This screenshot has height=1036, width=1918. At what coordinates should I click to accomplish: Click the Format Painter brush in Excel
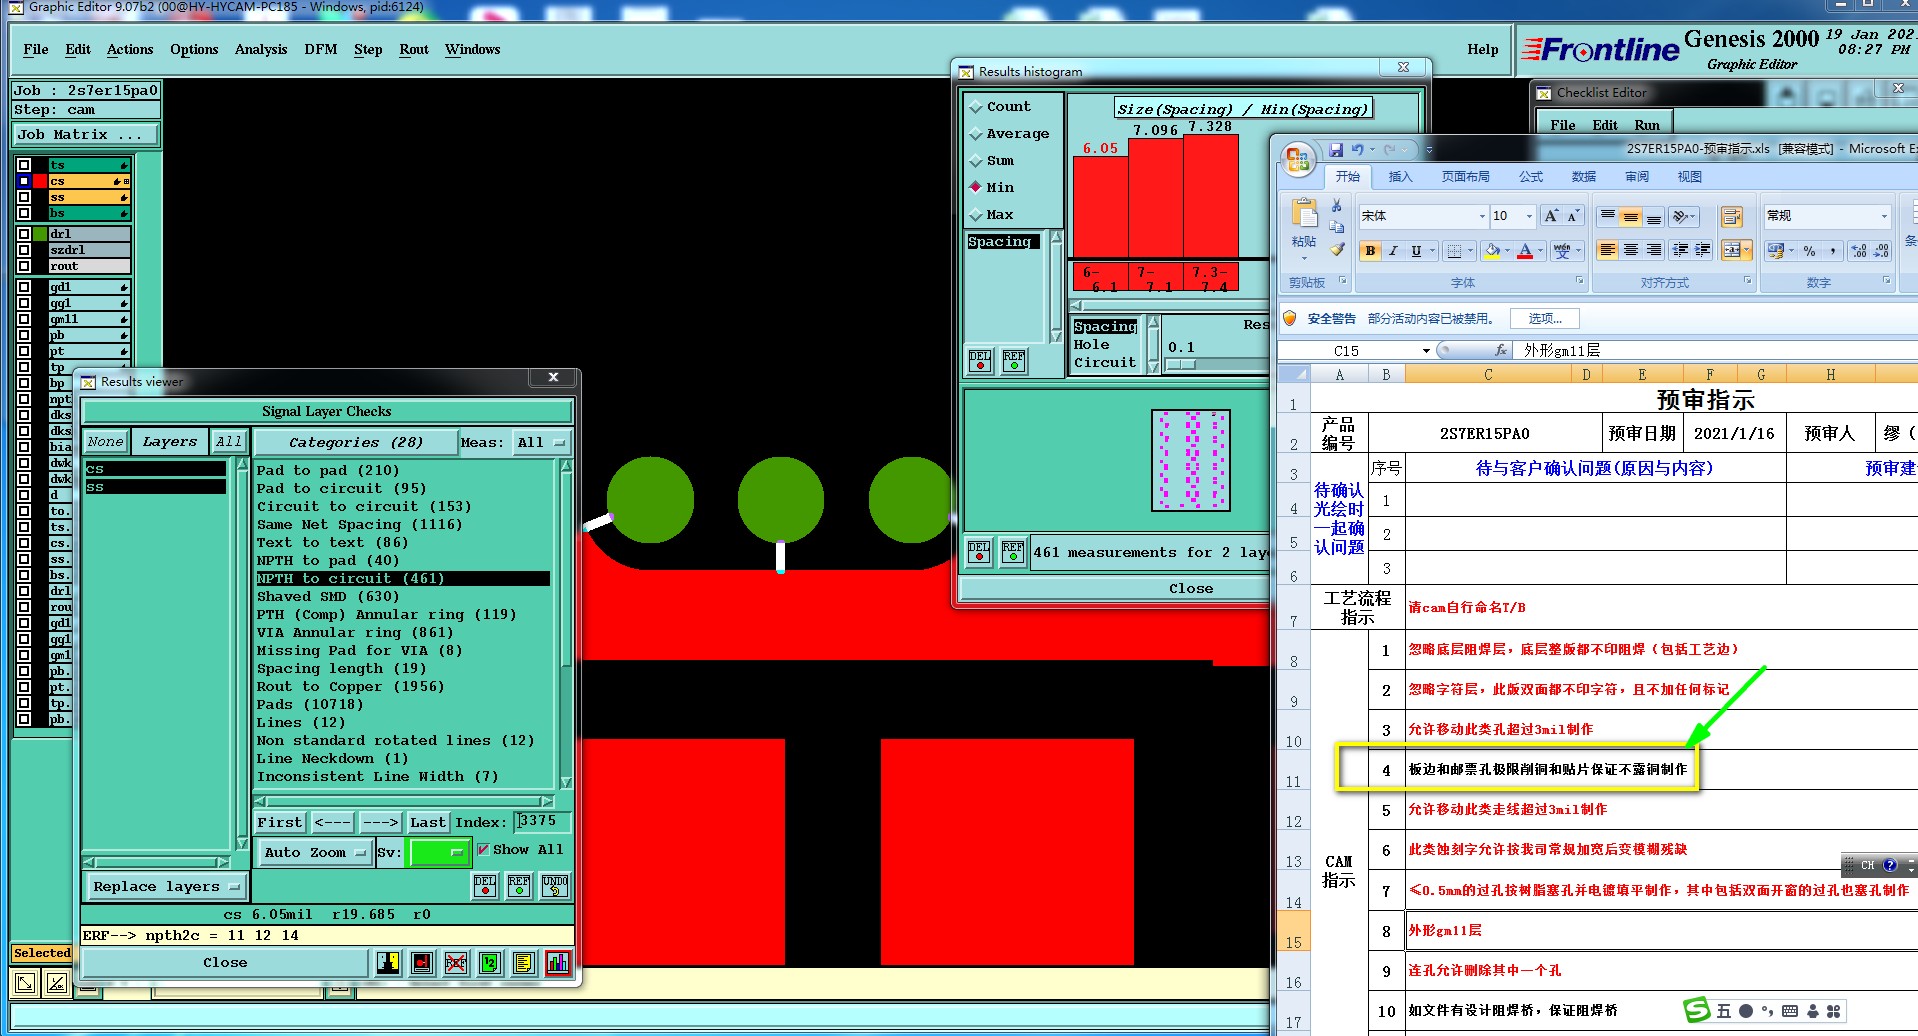point(1336,249)
